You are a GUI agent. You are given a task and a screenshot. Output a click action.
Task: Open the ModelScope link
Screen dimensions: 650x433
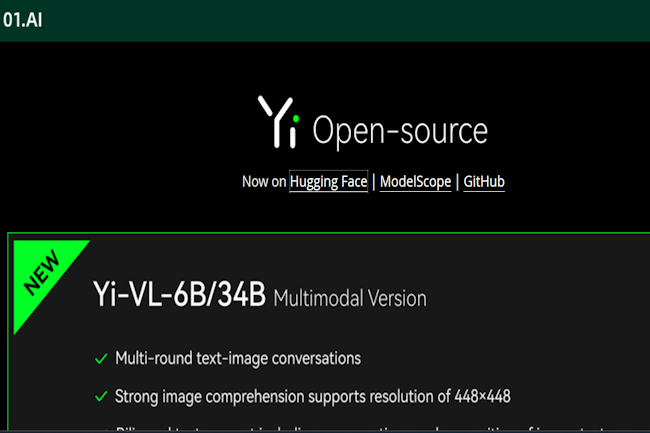pyautogui.click(x=415, y=182)
